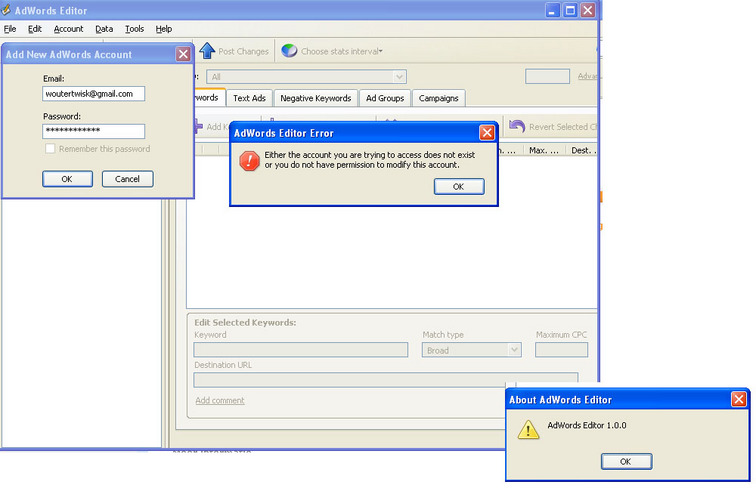Maximize the AdWords Editor main window
Image resolution: width=756 pixels, height=491 pixels.
click(x=570, y=10)
